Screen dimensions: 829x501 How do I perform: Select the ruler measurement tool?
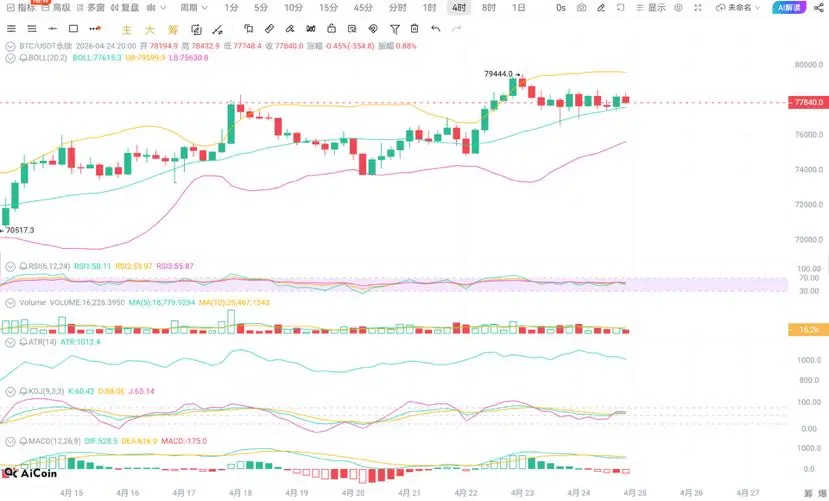[269, 29]
